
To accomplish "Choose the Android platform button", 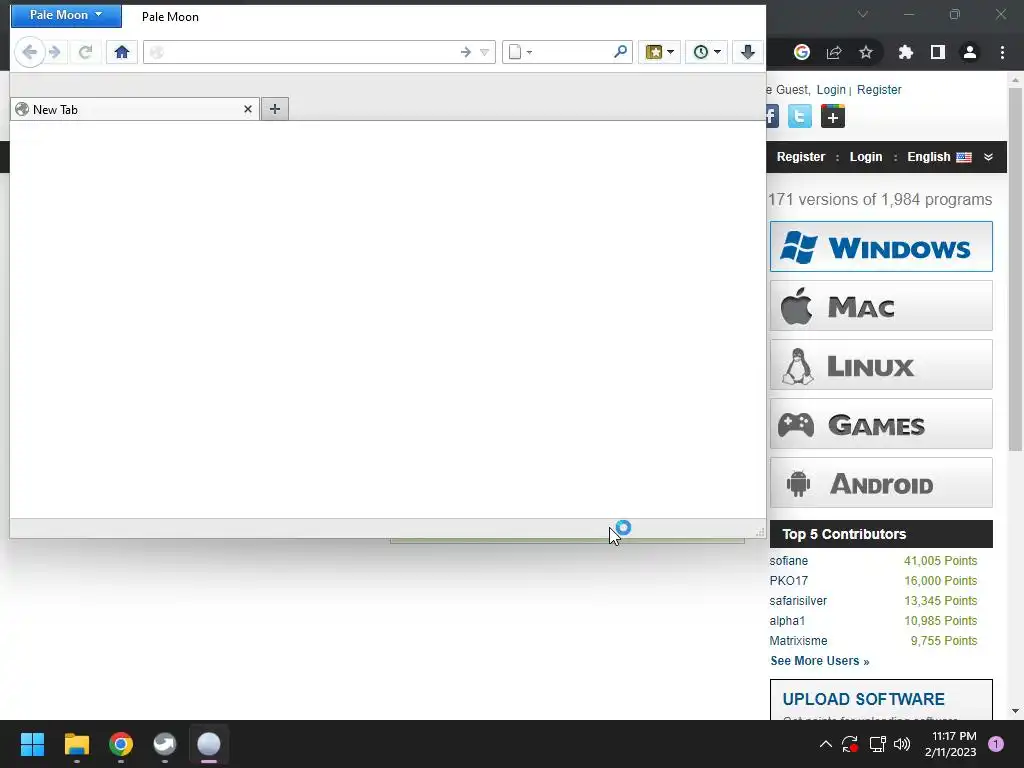I will pos(881,483).
